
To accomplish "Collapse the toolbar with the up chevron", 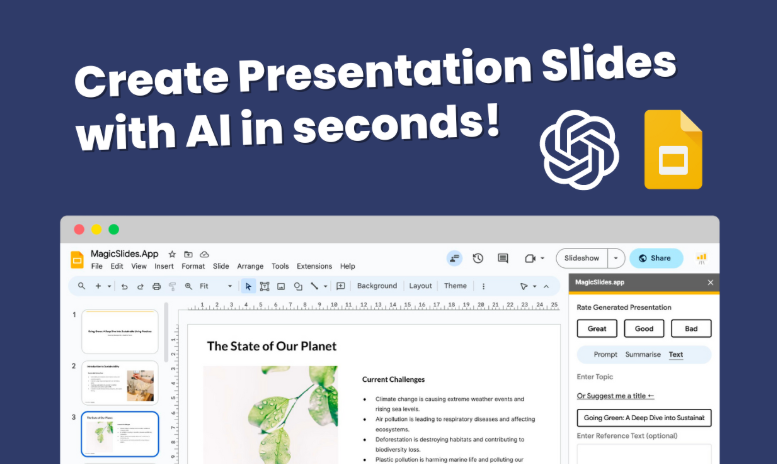I will coord(546,286).
